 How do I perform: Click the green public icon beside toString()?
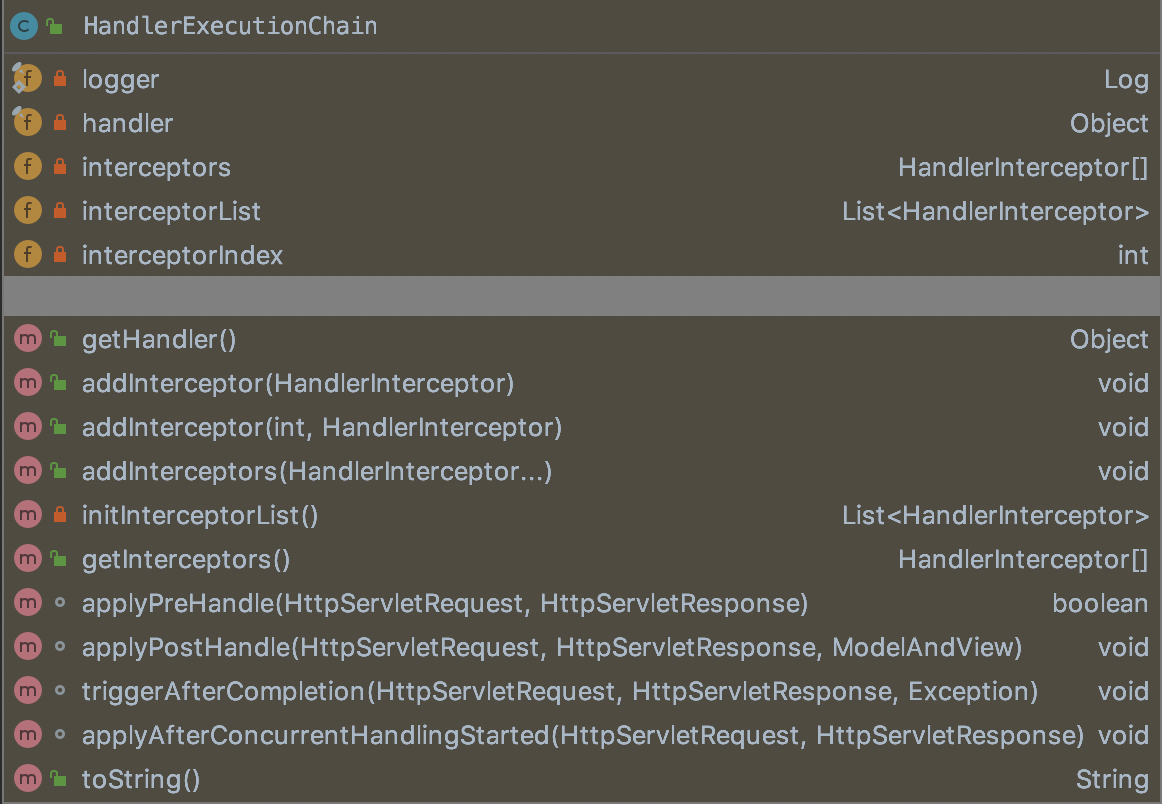click(60, 779)
